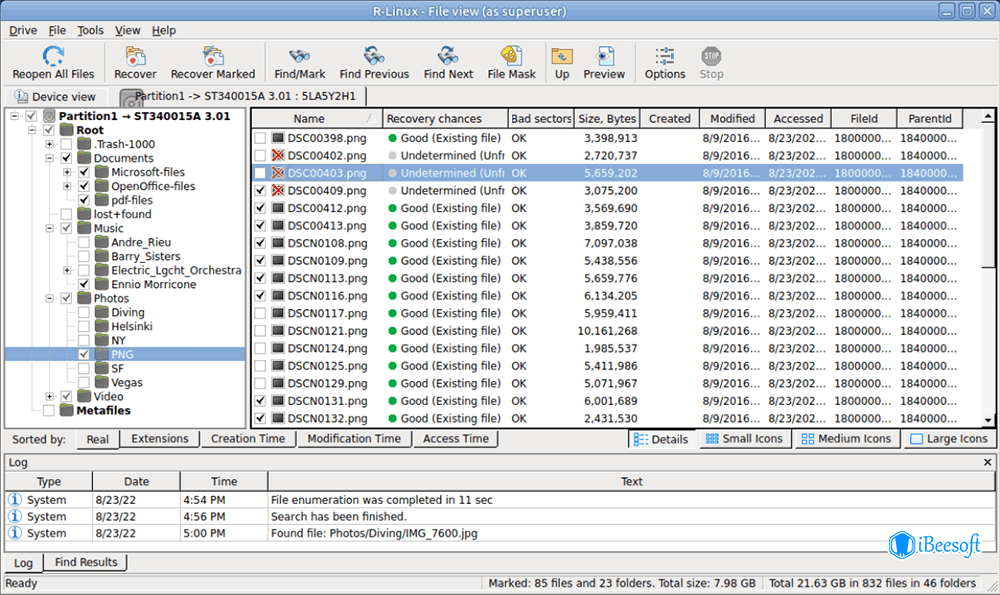
Task: Mark the DSCN0117.png checkbox
Action: [260, 313]
